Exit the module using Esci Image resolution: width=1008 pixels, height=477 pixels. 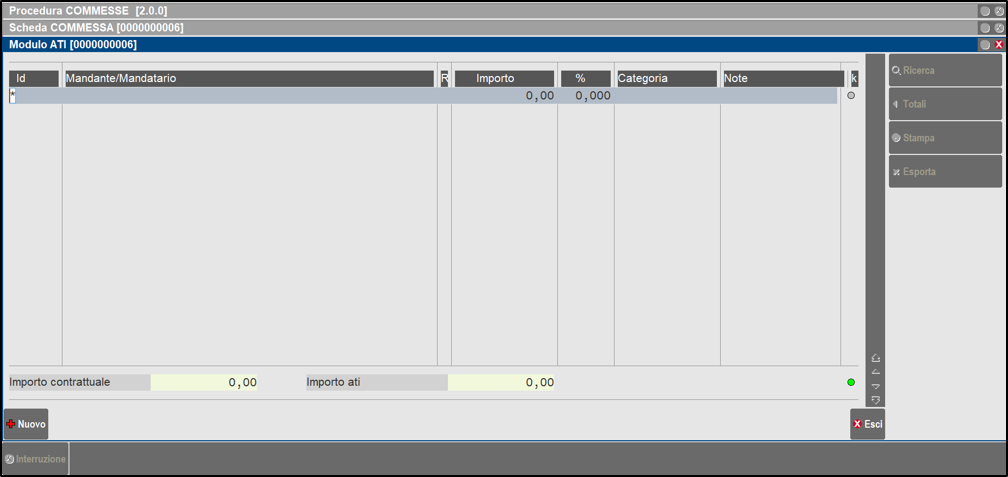(867, 424)
